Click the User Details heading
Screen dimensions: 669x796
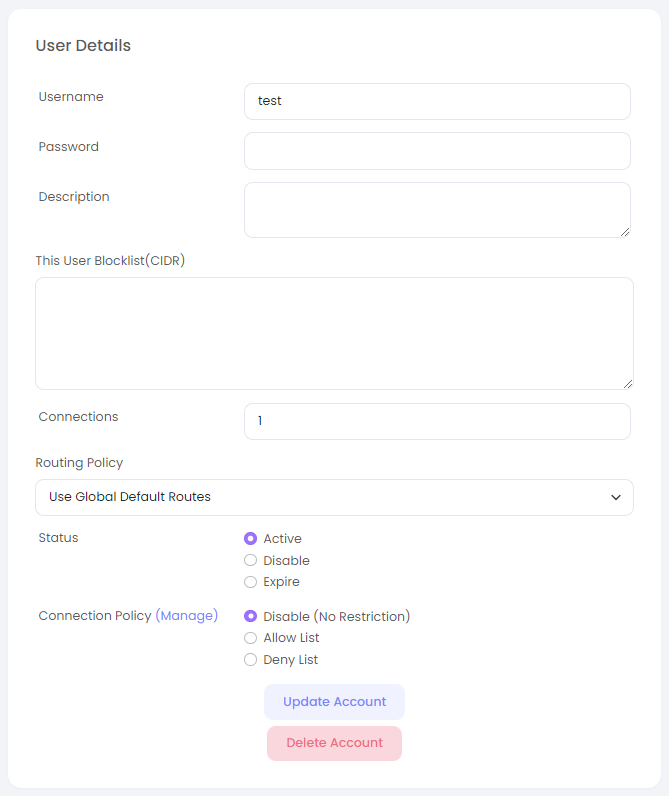pos(83,46)
